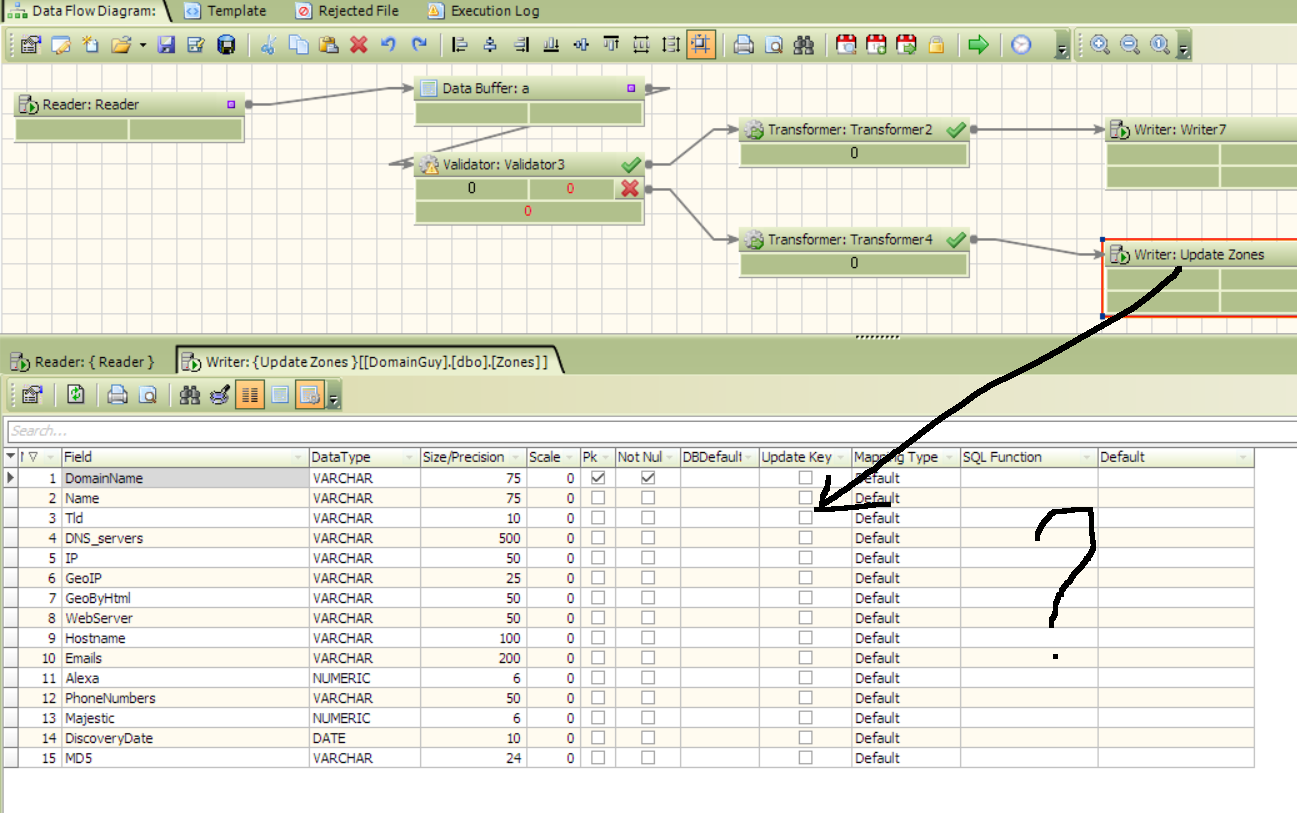Click the new document star icon
Viewport: 1297px width, 813px height.
point(91,45)
